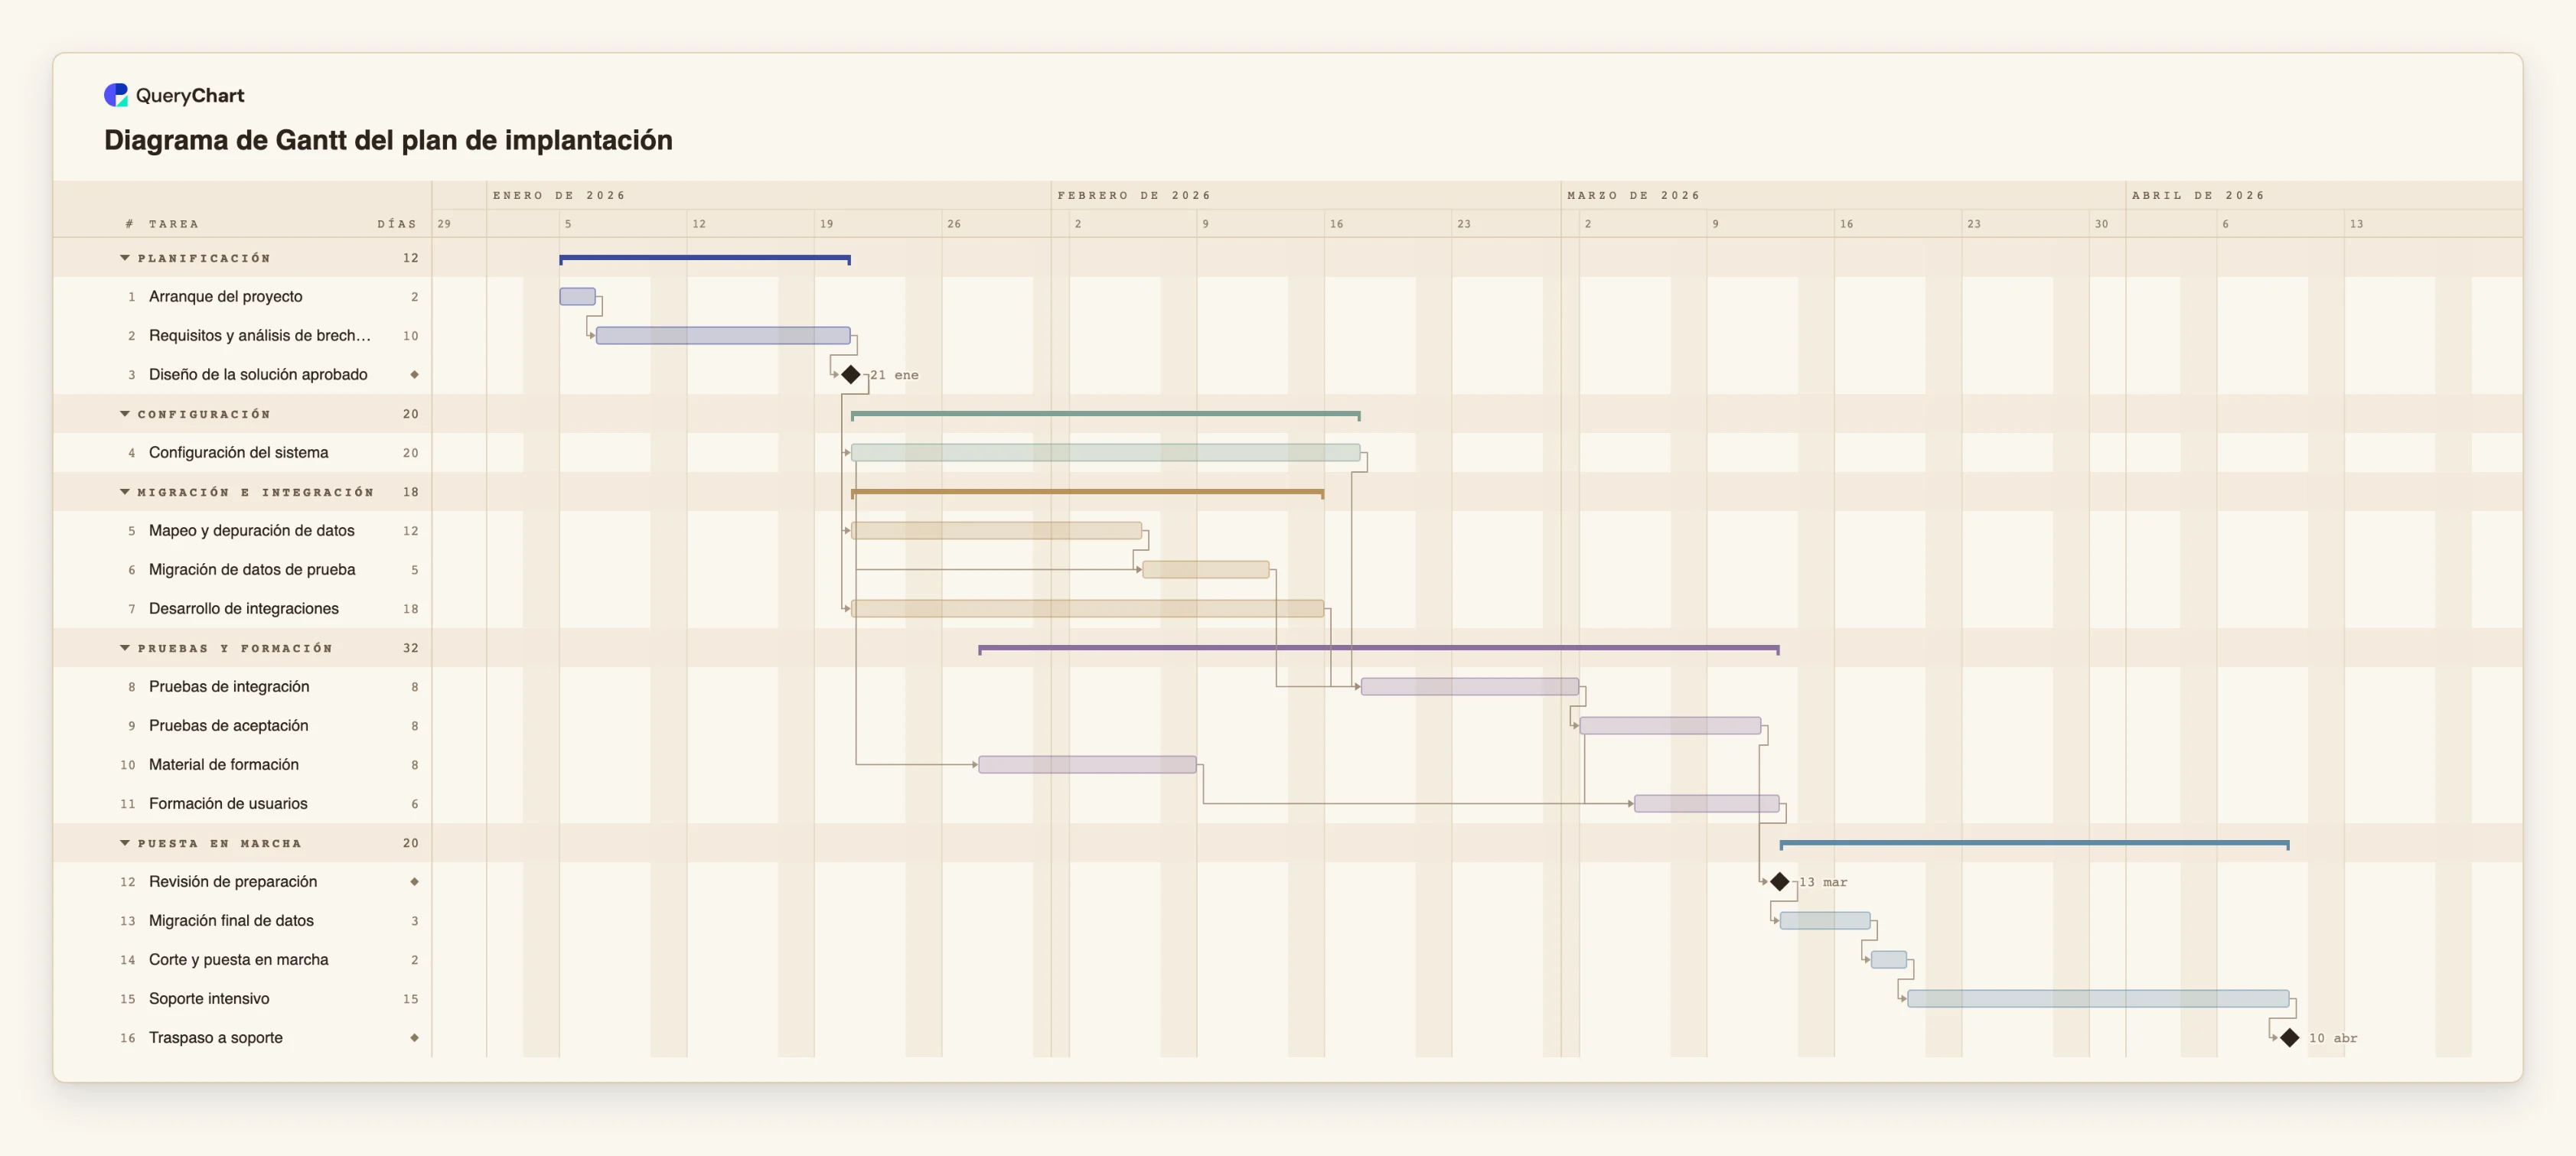
Task: Select the Configuración del sistema Gantt bar
Action: [1105, 453]
